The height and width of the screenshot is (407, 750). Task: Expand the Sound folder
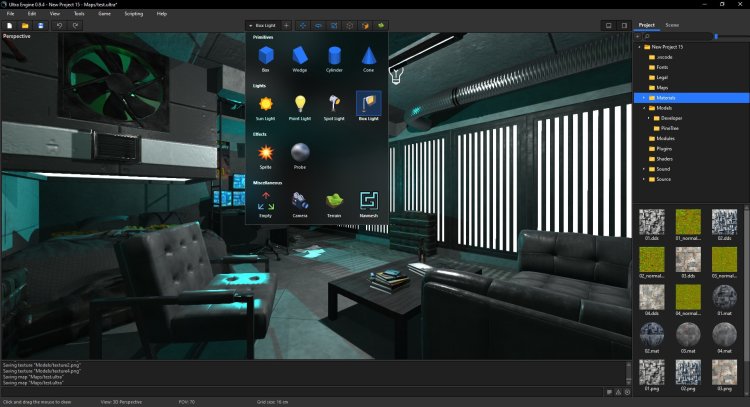pyautogui.click(x=644, y=169)
